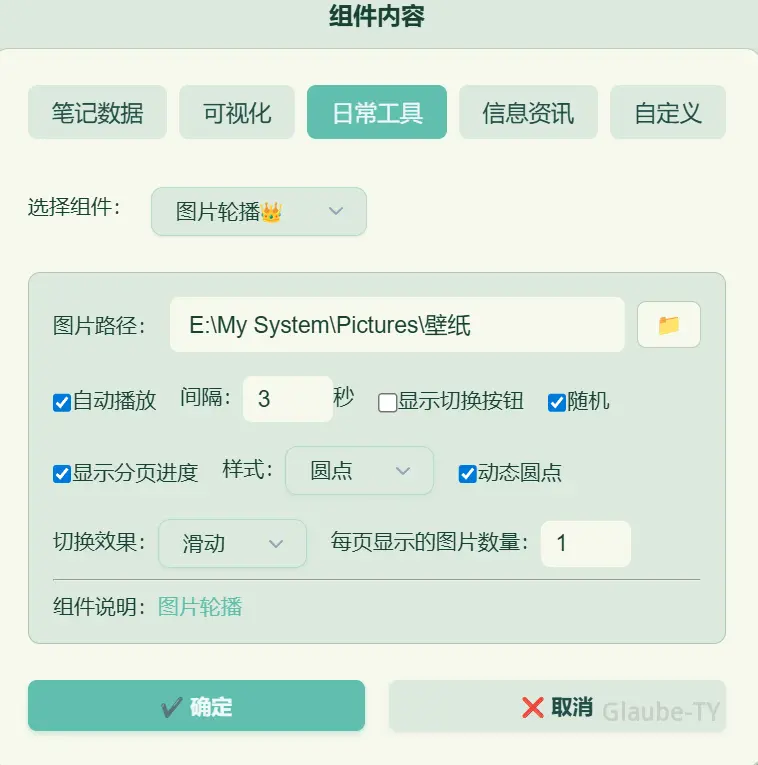Viewport: 758px width, 765px height.
Task: Switch to the 笔记数据 tab
Action: tap(97, 112)
